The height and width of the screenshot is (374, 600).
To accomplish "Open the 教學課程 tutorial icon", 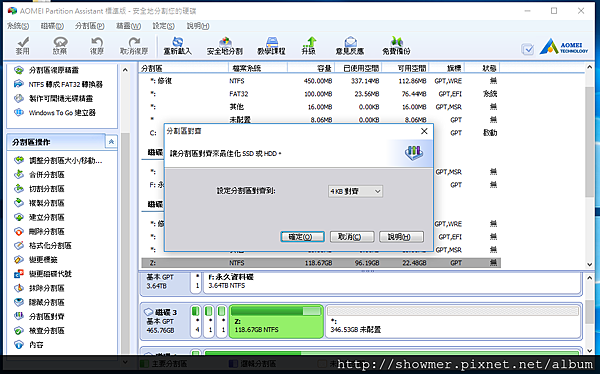I will click(x=271, y=46).
